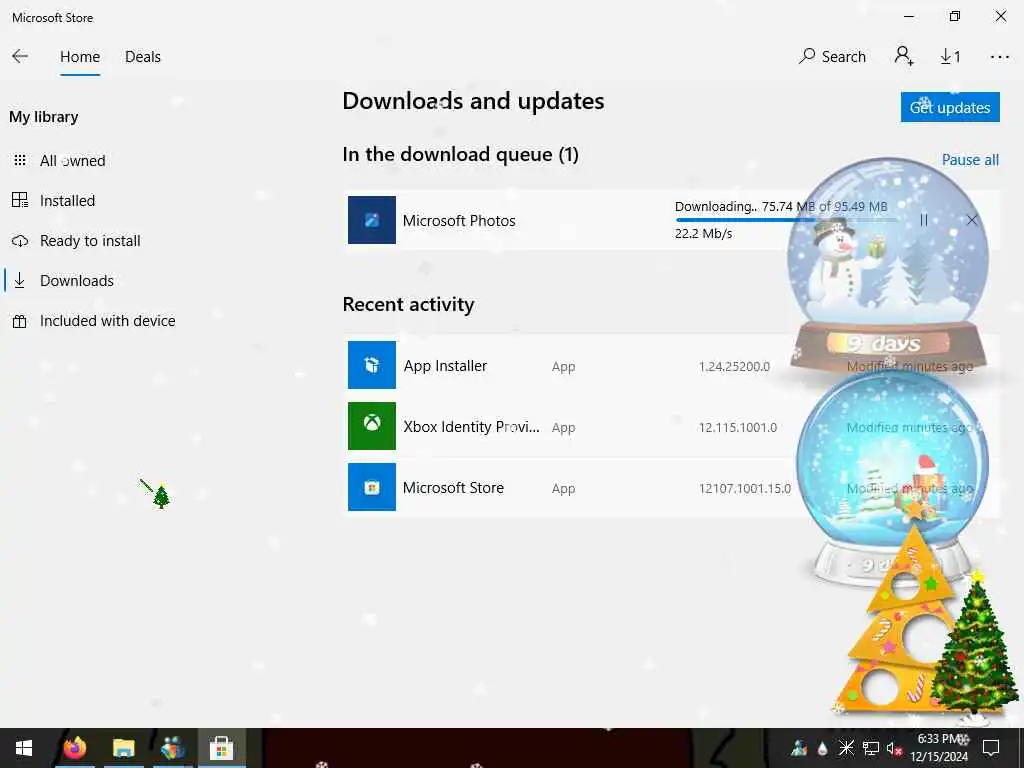Click Microsoft Store version 12107.1001.15.0
Screen dimensions: 1024x768
[x=744, y=488]
